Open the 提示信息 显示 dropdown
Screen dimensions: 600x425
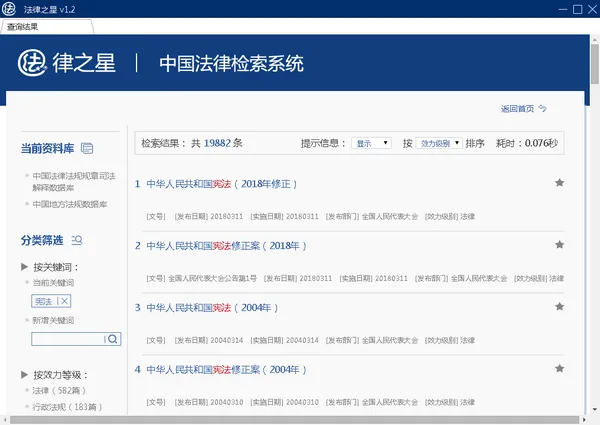[x=371, y=143]
